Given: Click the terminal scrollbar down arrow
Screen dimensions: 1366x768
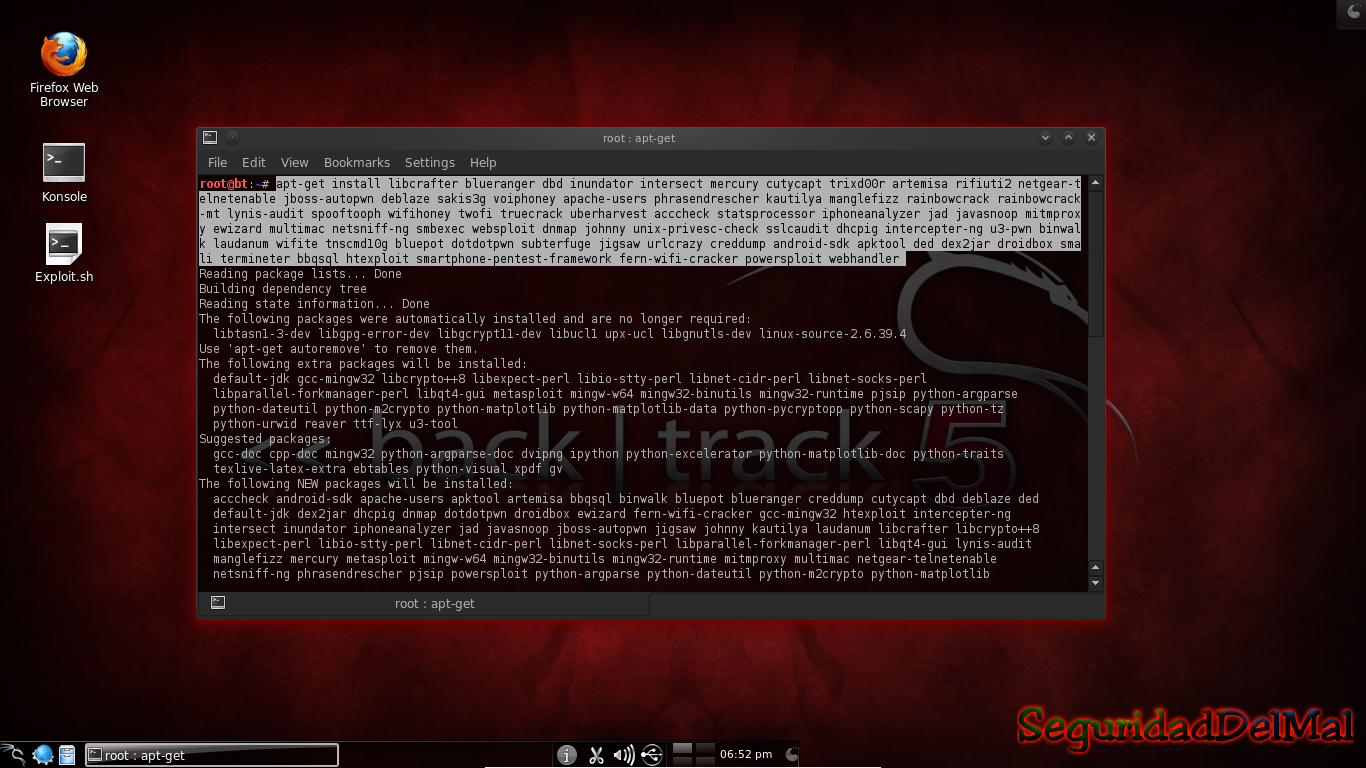Looking at the screenshot, I should click(1094, 582).
